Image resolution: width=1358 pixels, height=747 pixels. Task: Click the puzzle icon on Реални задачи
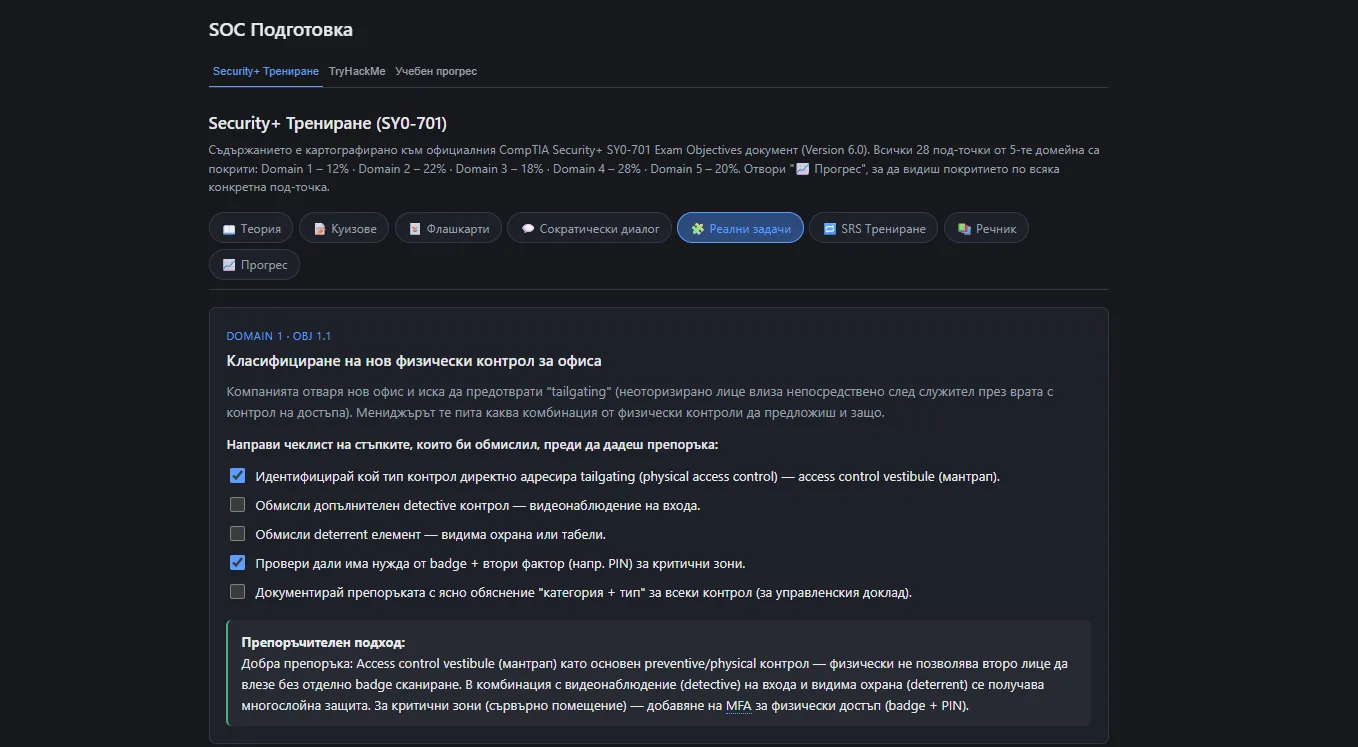pos(698,229)
